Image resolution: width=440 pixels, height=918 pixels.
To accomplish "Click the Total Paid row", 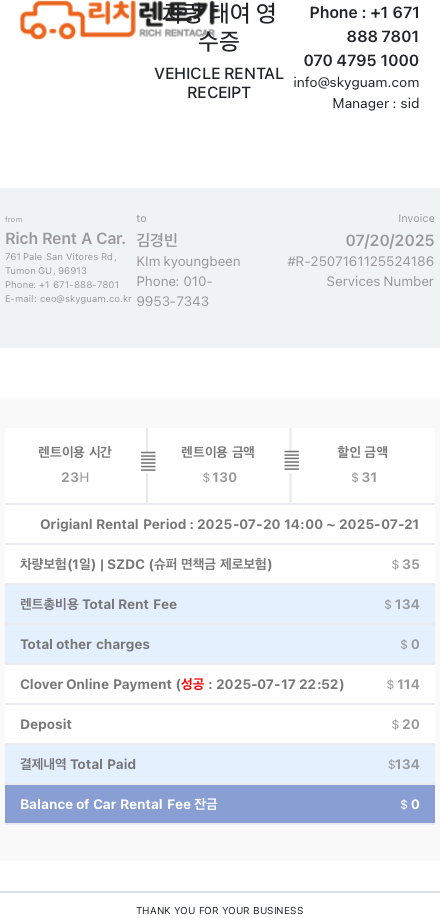I will (220, 764).
